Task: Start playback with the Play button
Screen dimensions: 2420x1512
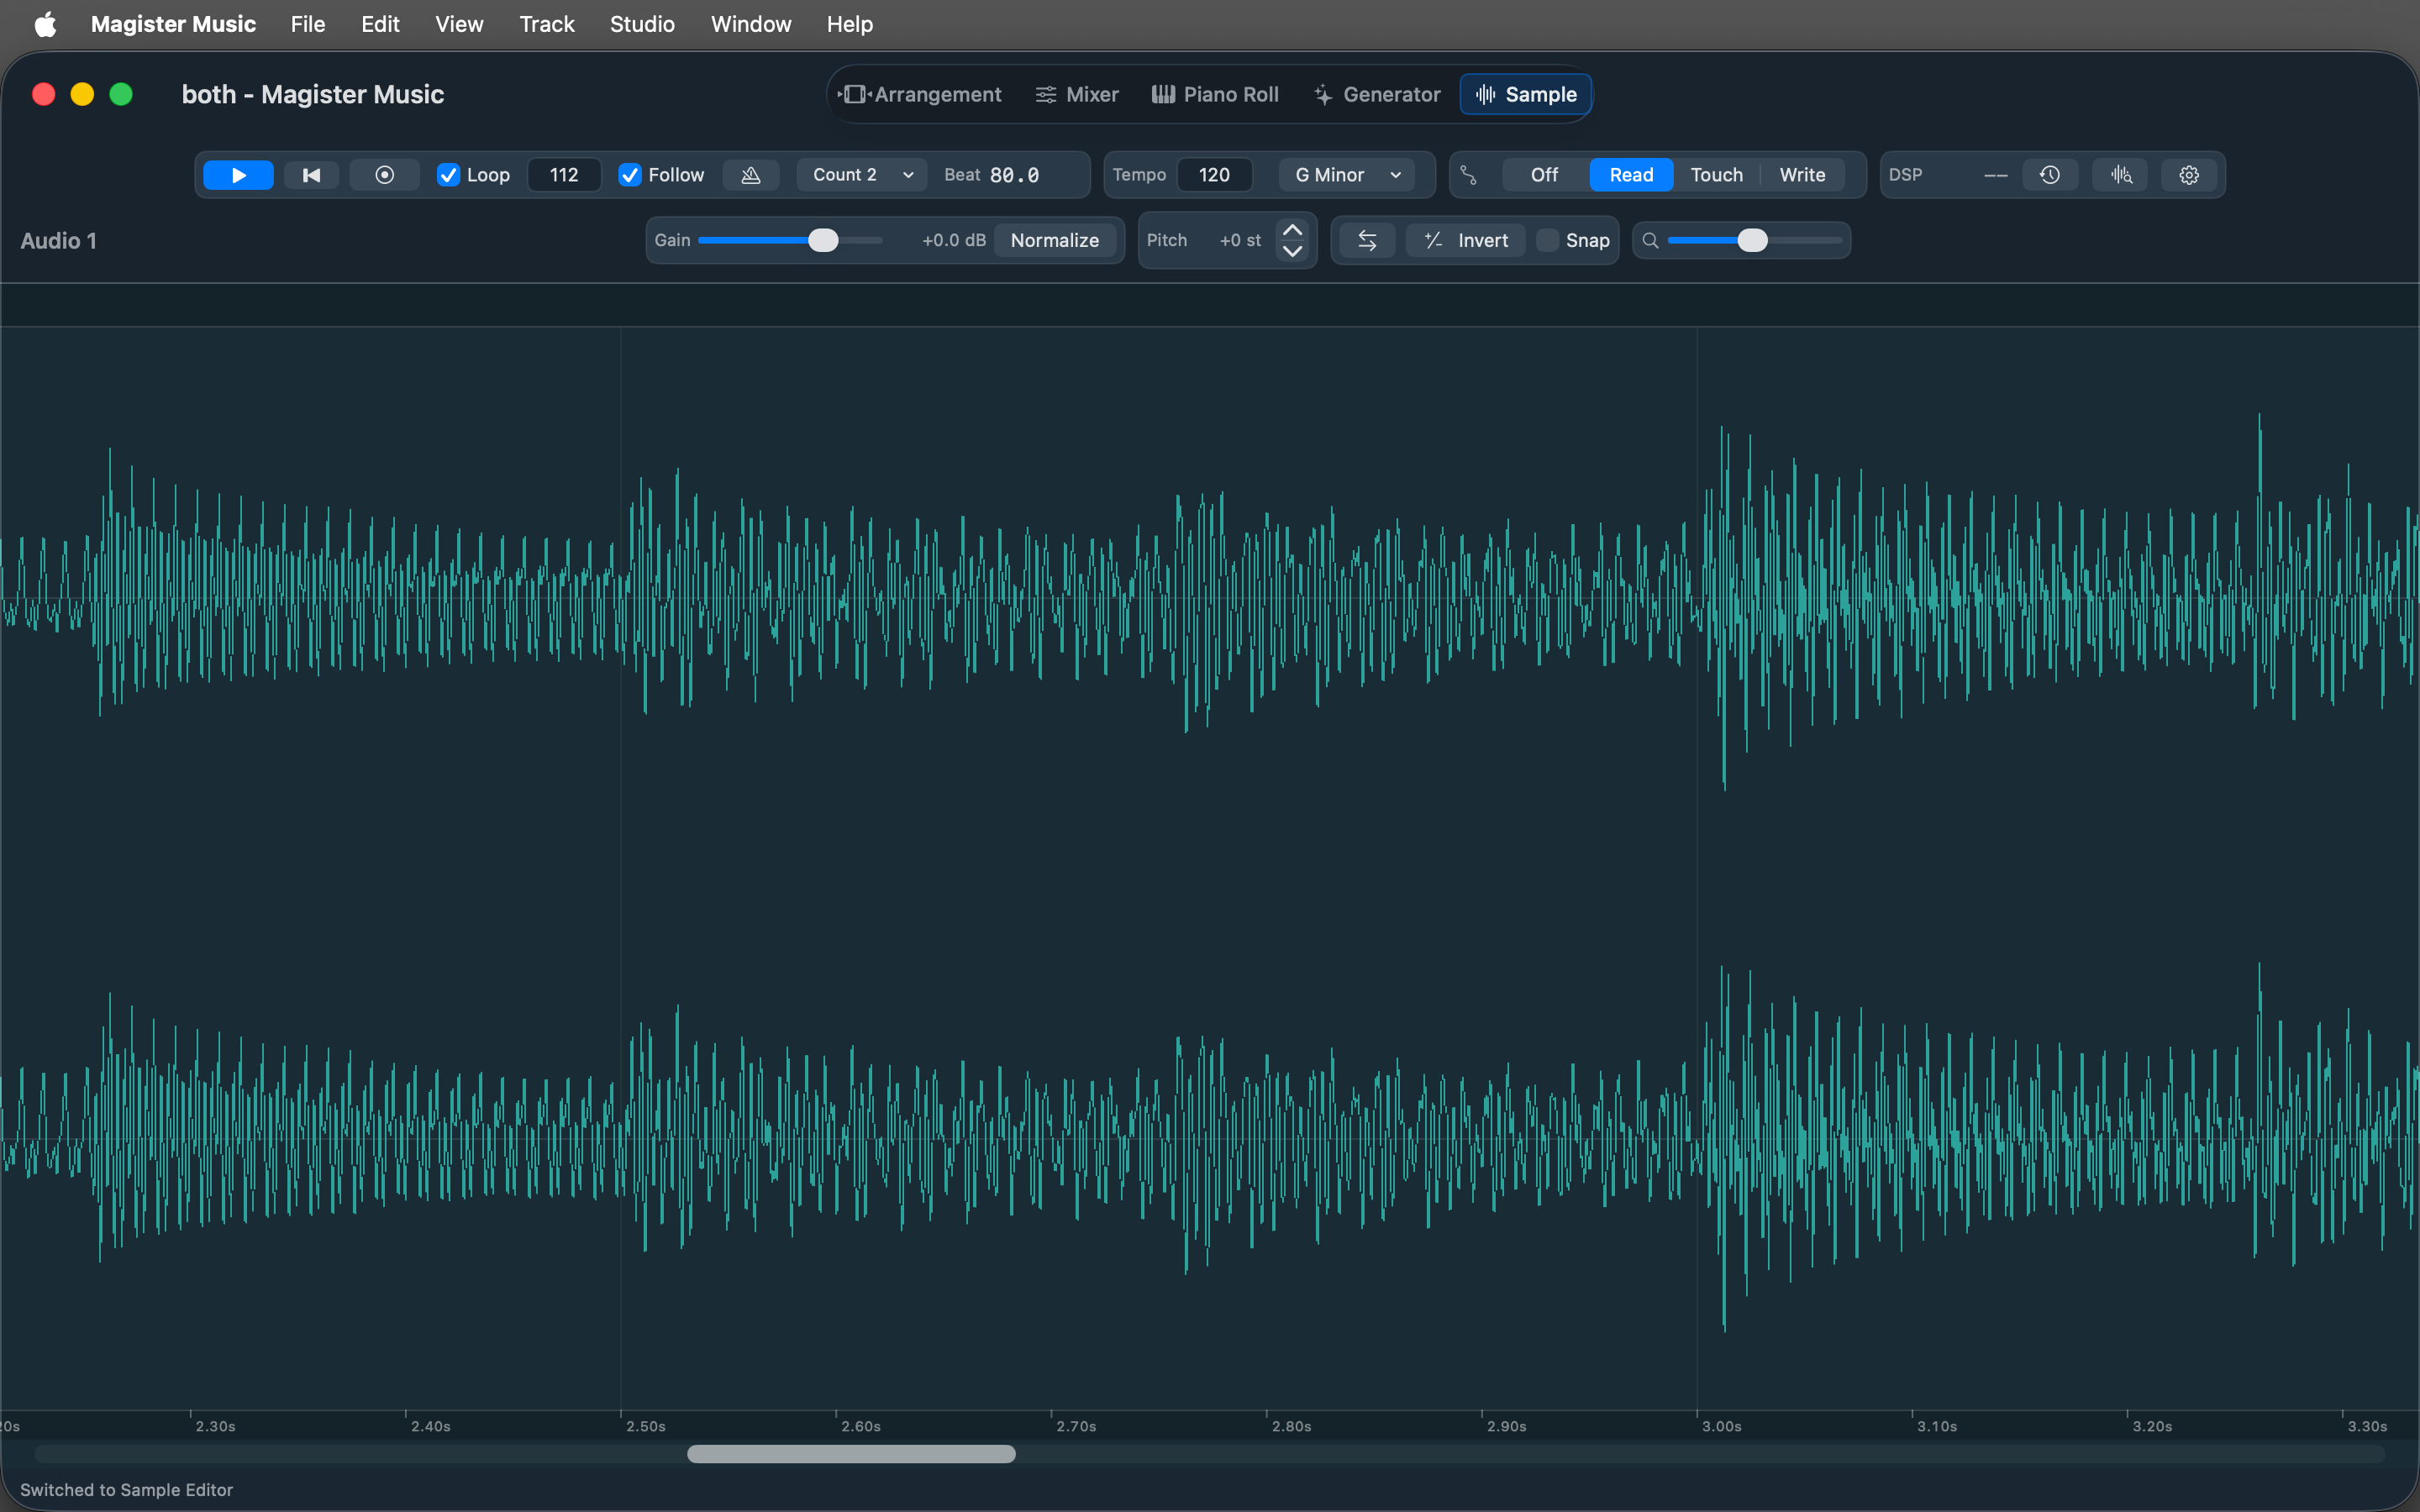Action: pos(238,175)
